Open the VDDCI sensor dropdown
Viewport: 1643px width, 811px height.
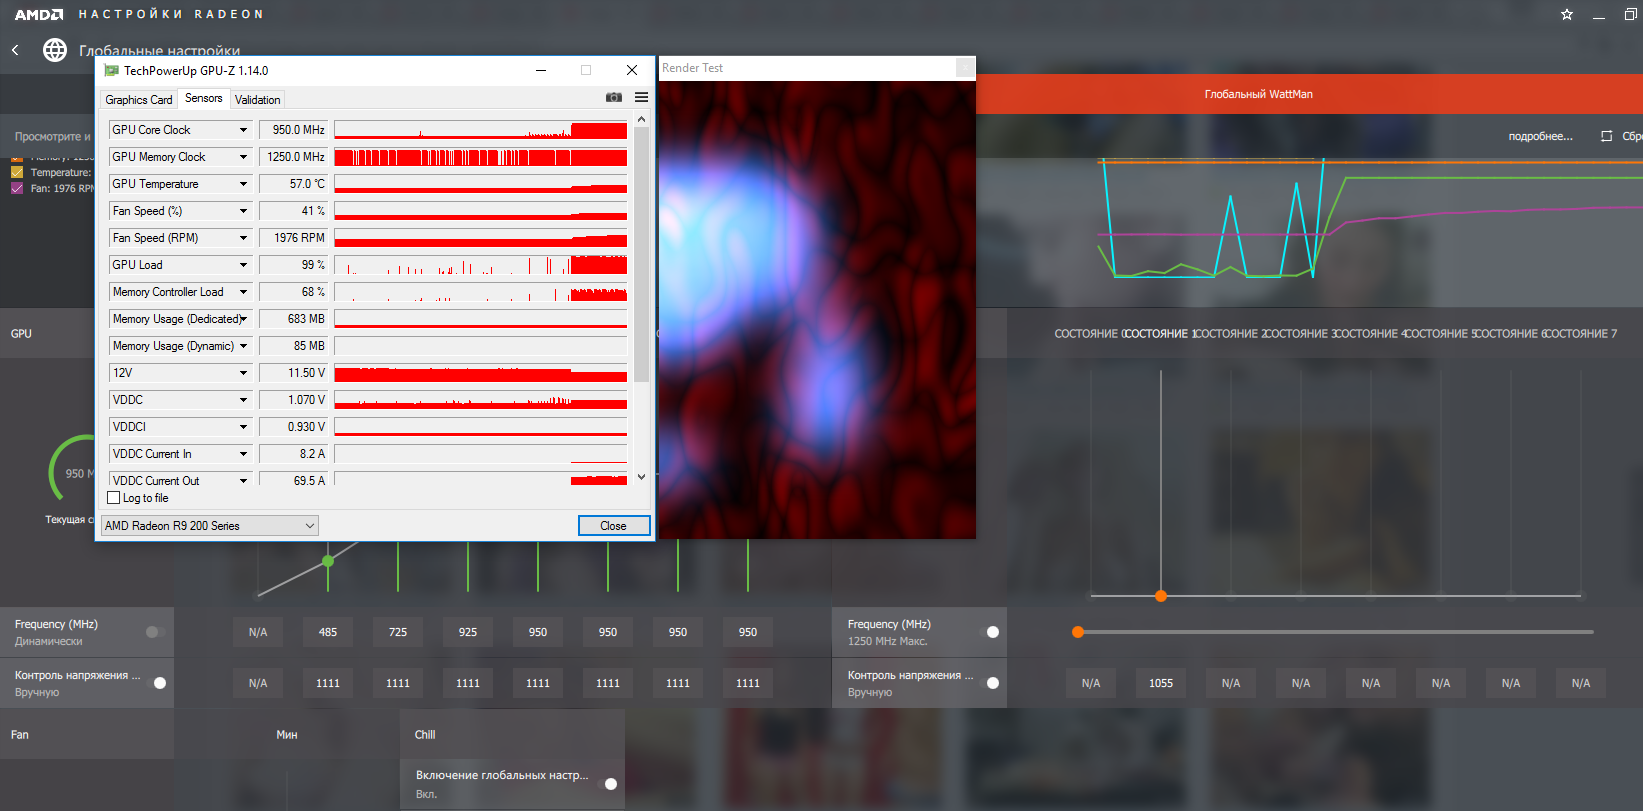tap(180, 427)
